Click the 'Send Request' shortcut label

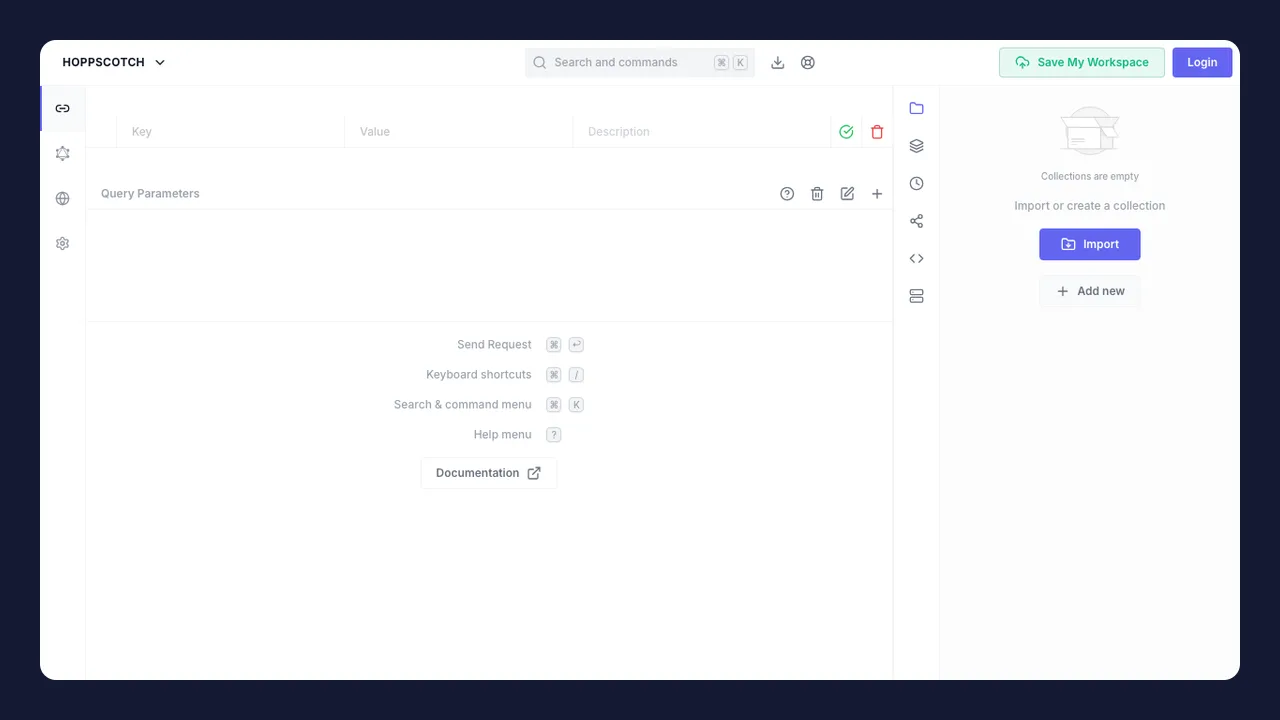[494, 344]
